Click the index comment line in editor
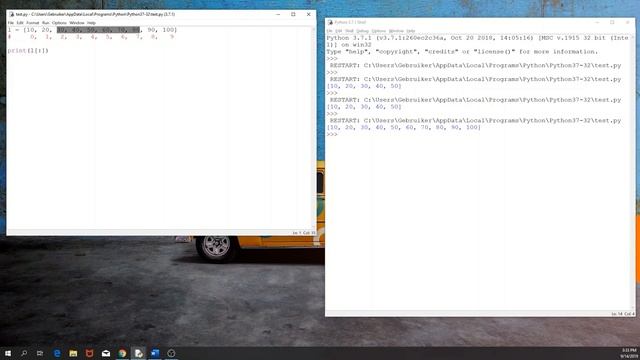 coord(91,37)
